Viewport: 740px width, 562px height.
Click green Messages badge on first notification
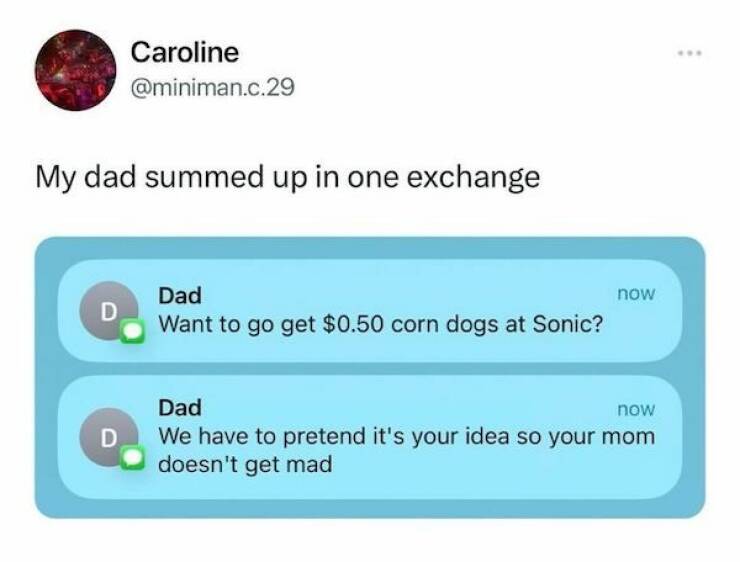point(132,333)
